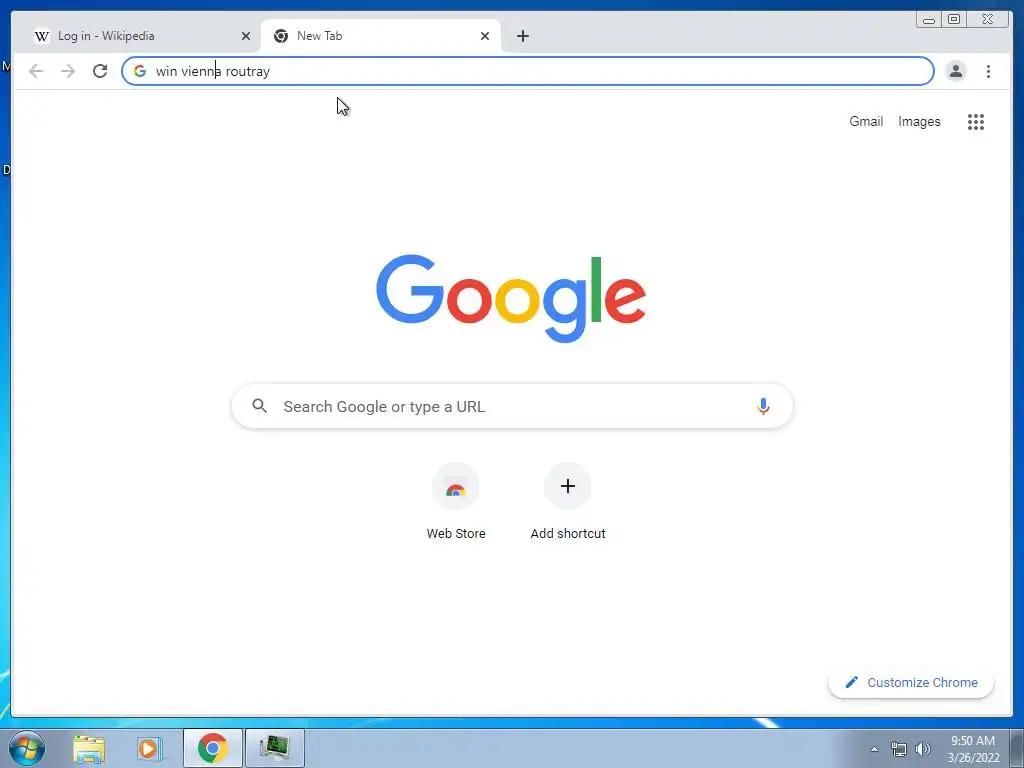The height and width of the screenshot is (768, 1024).
Task: Open the Windows Start menu
Action: coord(27,748)
